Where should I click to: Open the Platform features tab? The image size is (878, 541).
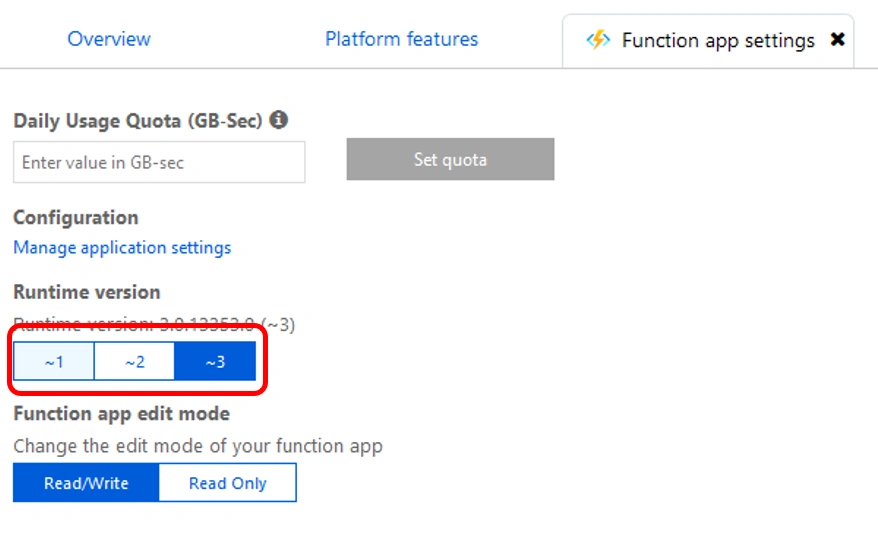pos(401,39)
